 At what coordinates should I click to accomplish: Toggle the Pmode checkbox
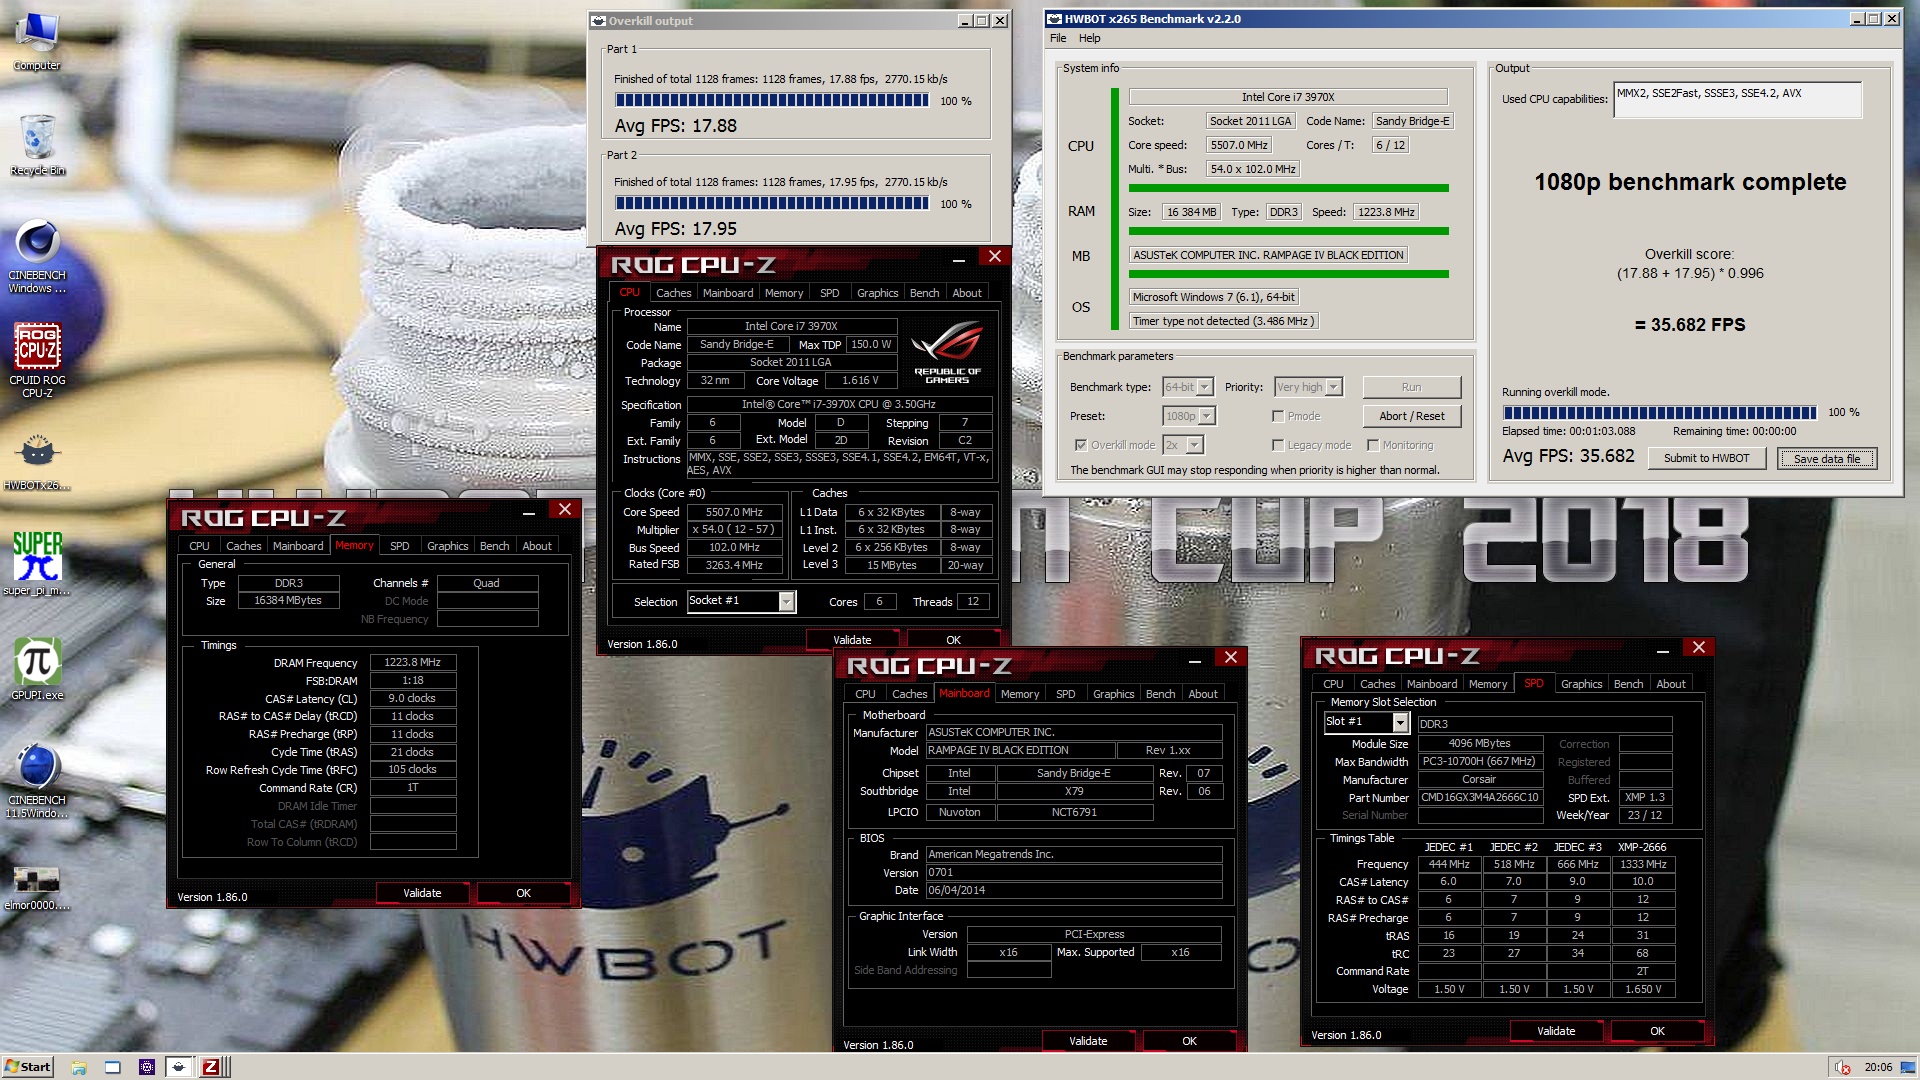click(x=1278, y=416)
